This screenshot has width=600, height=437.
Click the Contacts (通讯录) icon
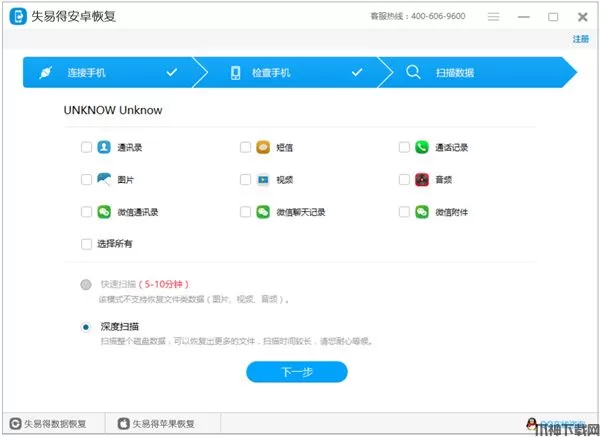pyautogui.click(x=104, y=147)
